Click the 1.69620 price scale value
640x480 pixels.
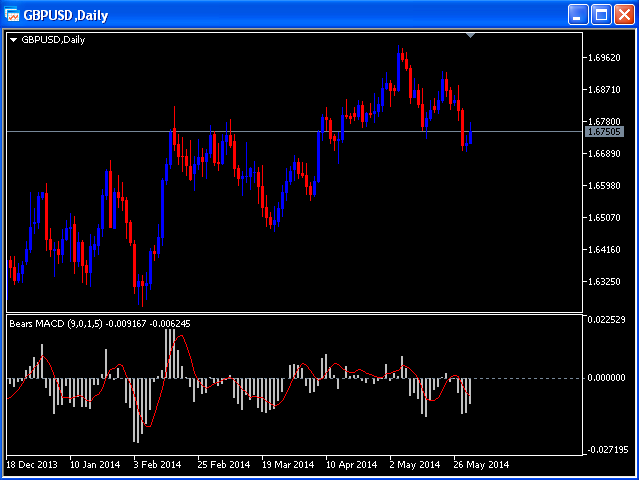tap(604, 57)
